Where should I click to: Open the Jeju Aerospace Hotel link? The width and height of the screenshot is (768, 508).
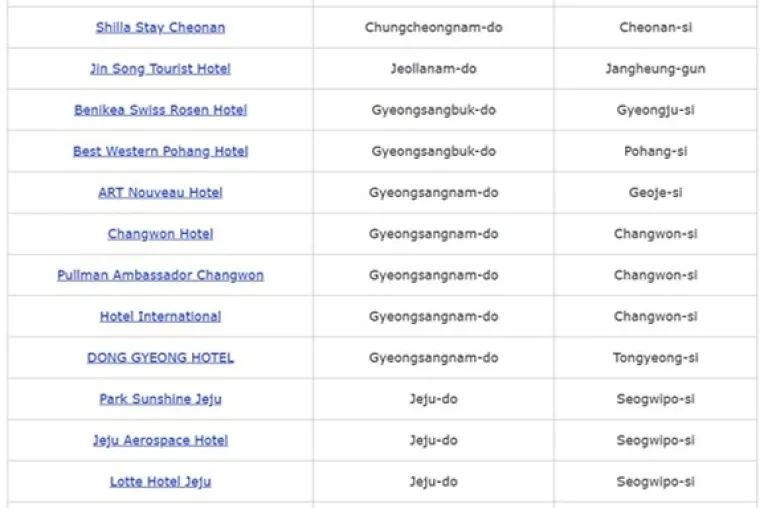pyautogui.click(x=160, y=440)
